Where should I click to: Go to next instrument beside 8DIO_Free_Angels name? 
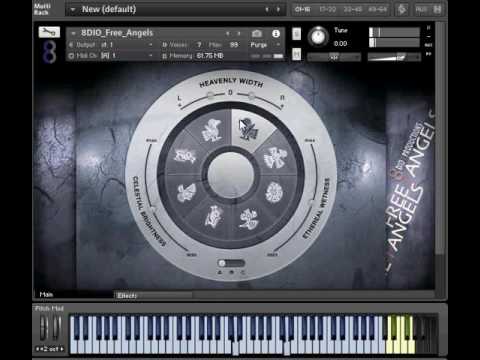[239, 33]
